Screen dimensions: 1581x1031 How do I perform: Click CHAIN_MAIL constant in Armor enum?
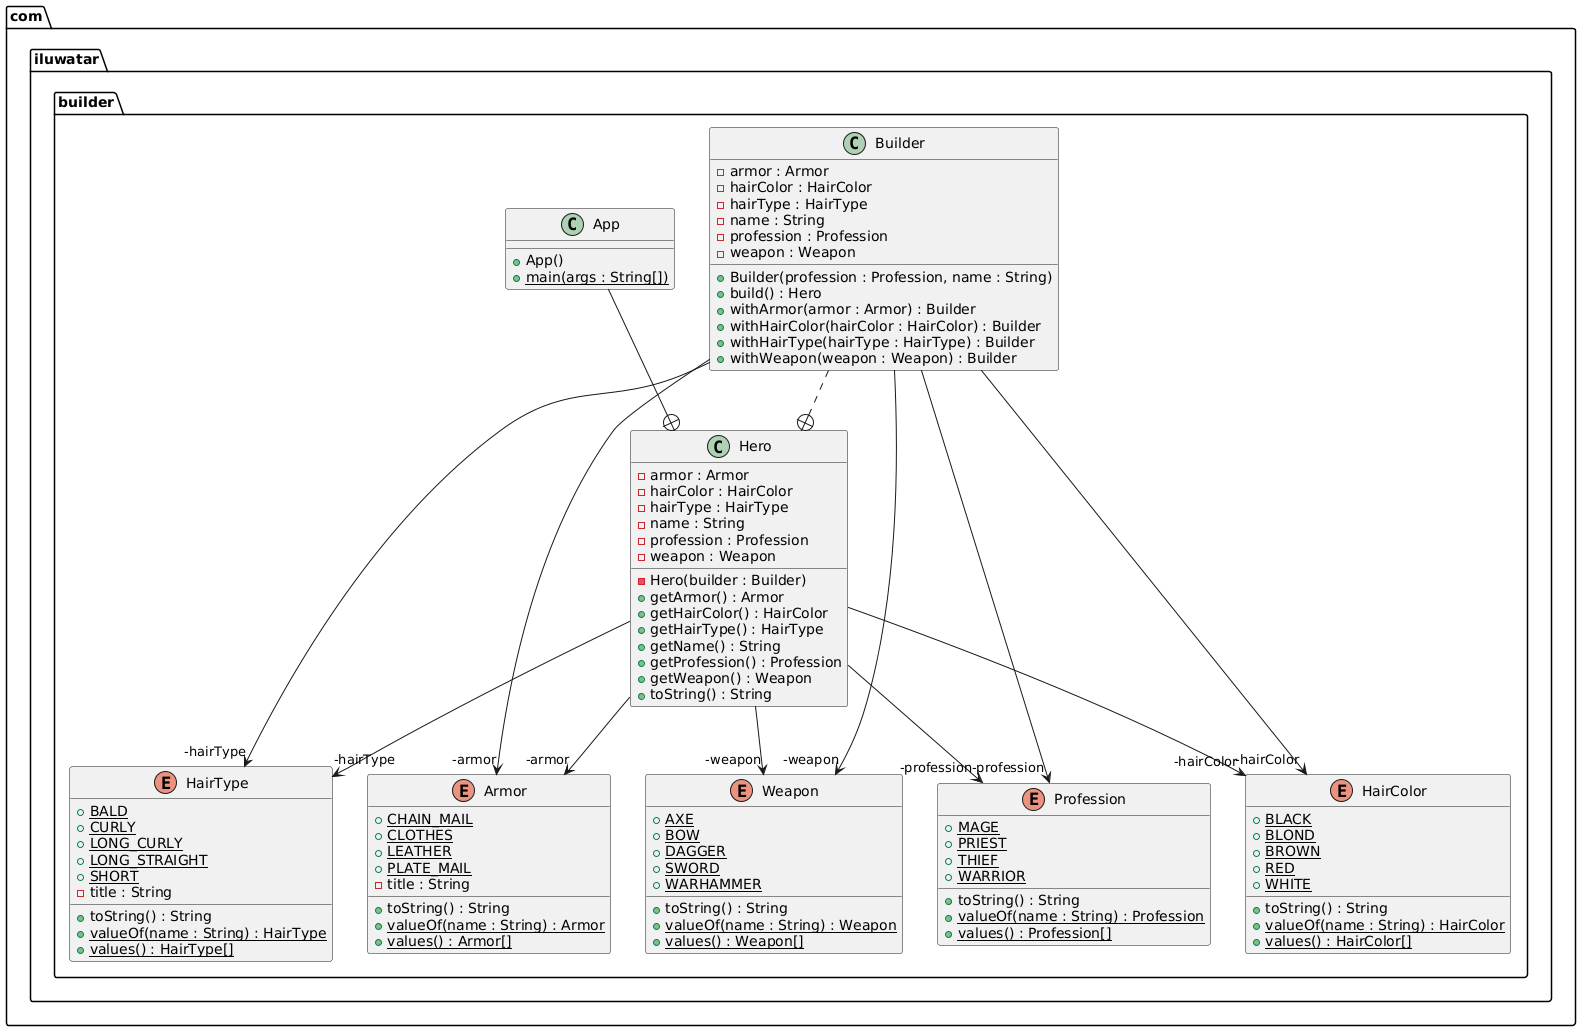coord(430,819)
